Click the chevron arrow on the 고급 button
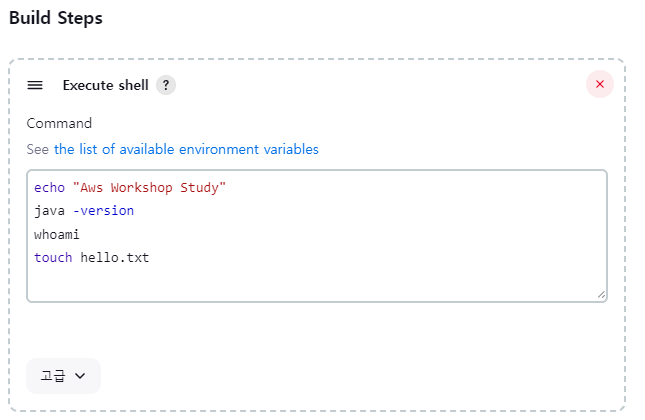The height and width of the screenshot is (420, 645). 80,376
